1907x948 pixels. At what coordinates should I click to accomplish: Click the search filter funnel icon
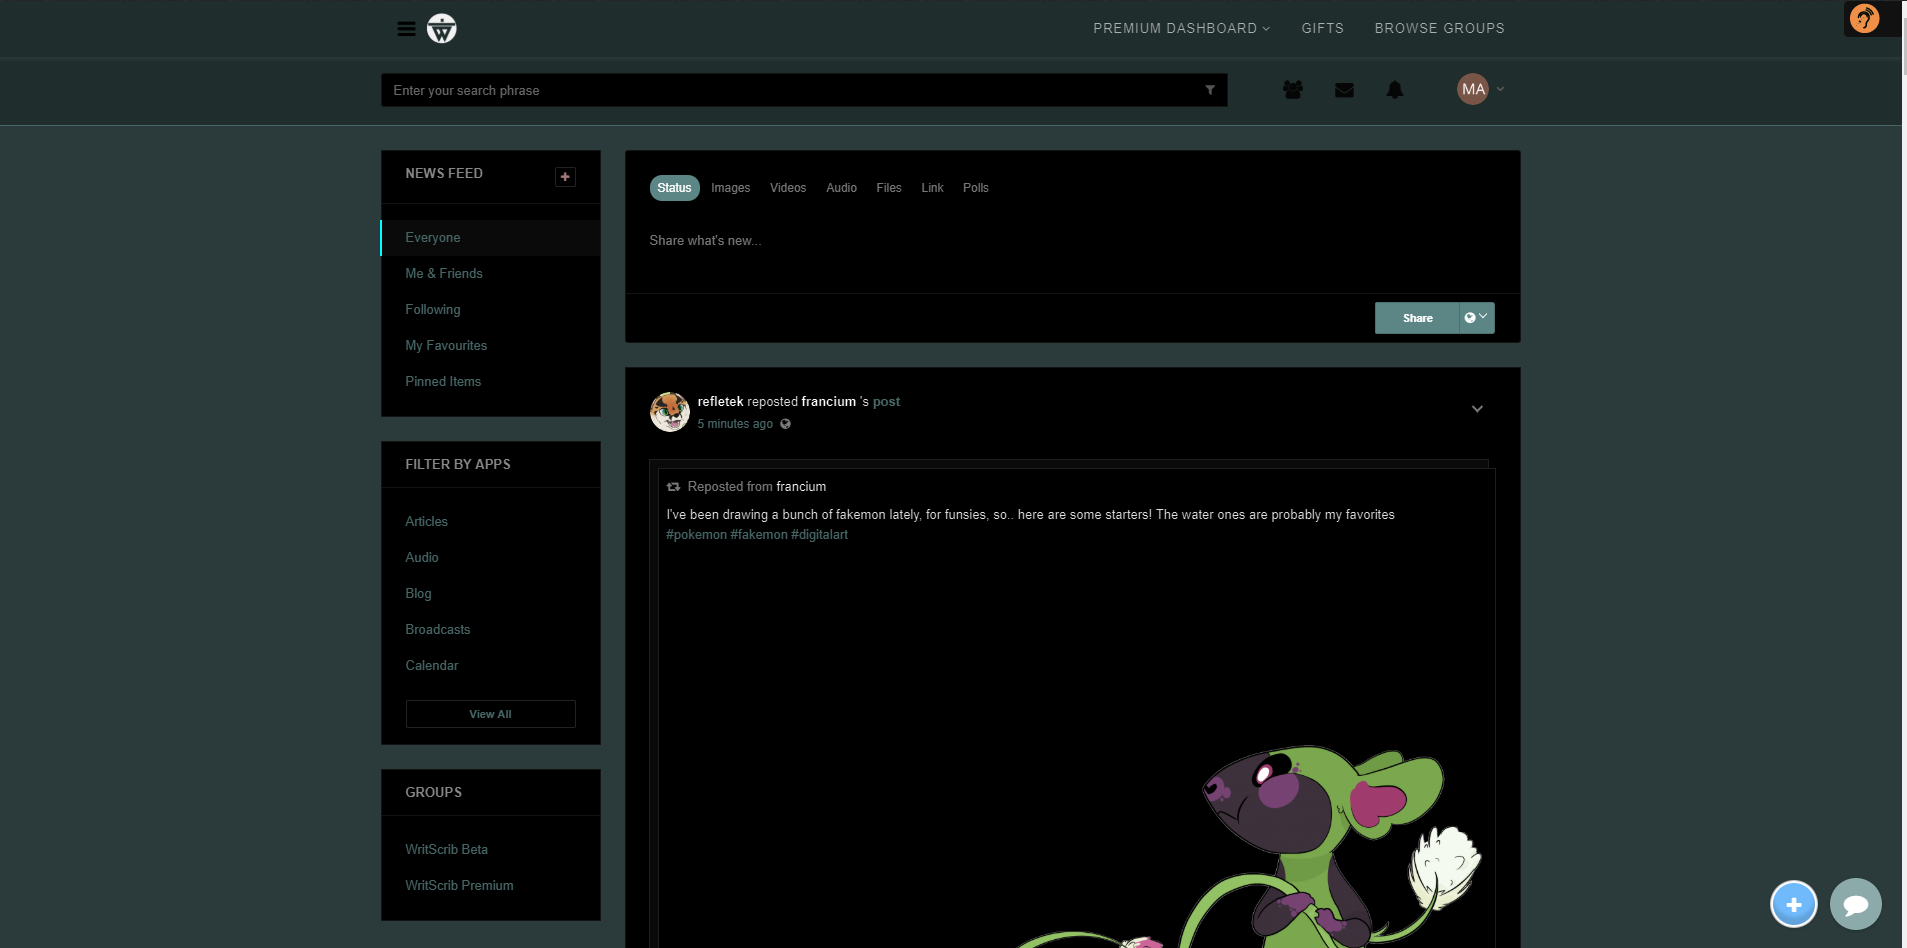1210,90
